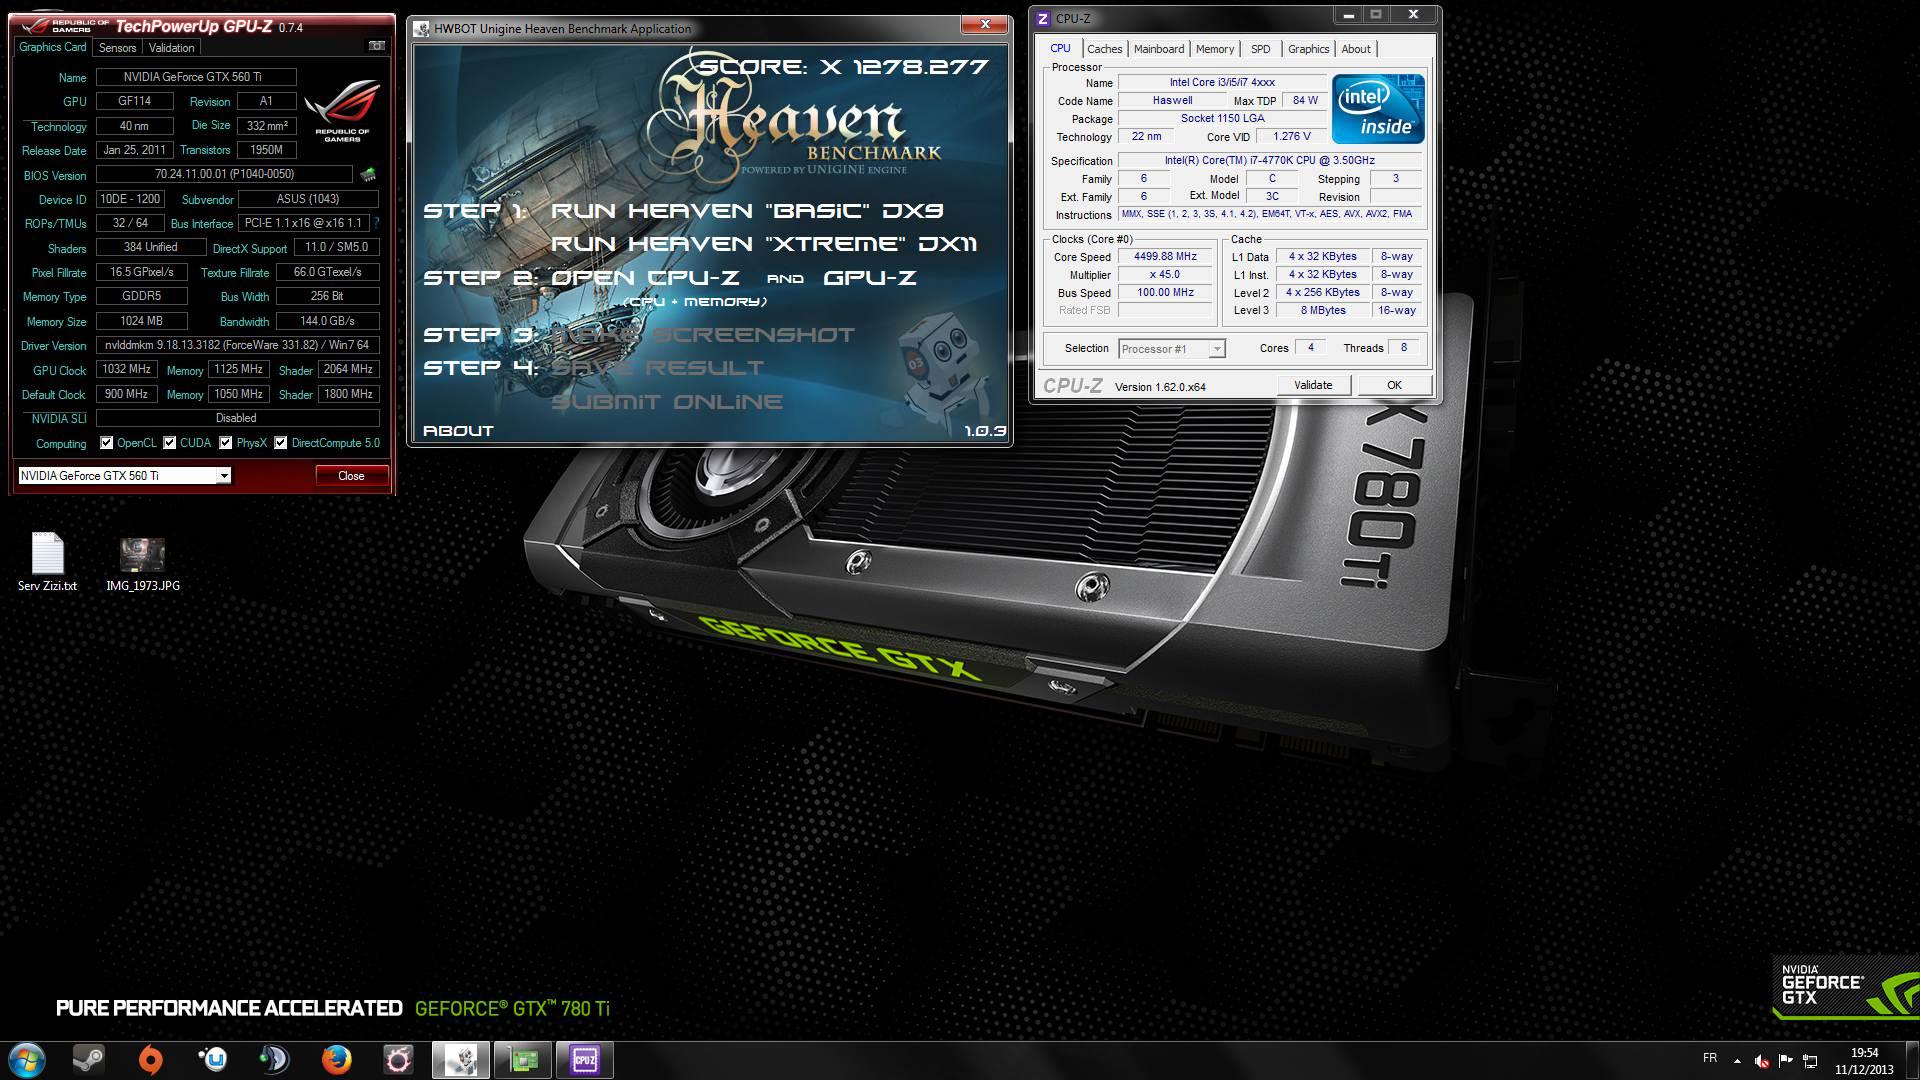Screen dimensions: 1920x1080
Task: Click OK in CPU-Z
Action: [1394, 385]
